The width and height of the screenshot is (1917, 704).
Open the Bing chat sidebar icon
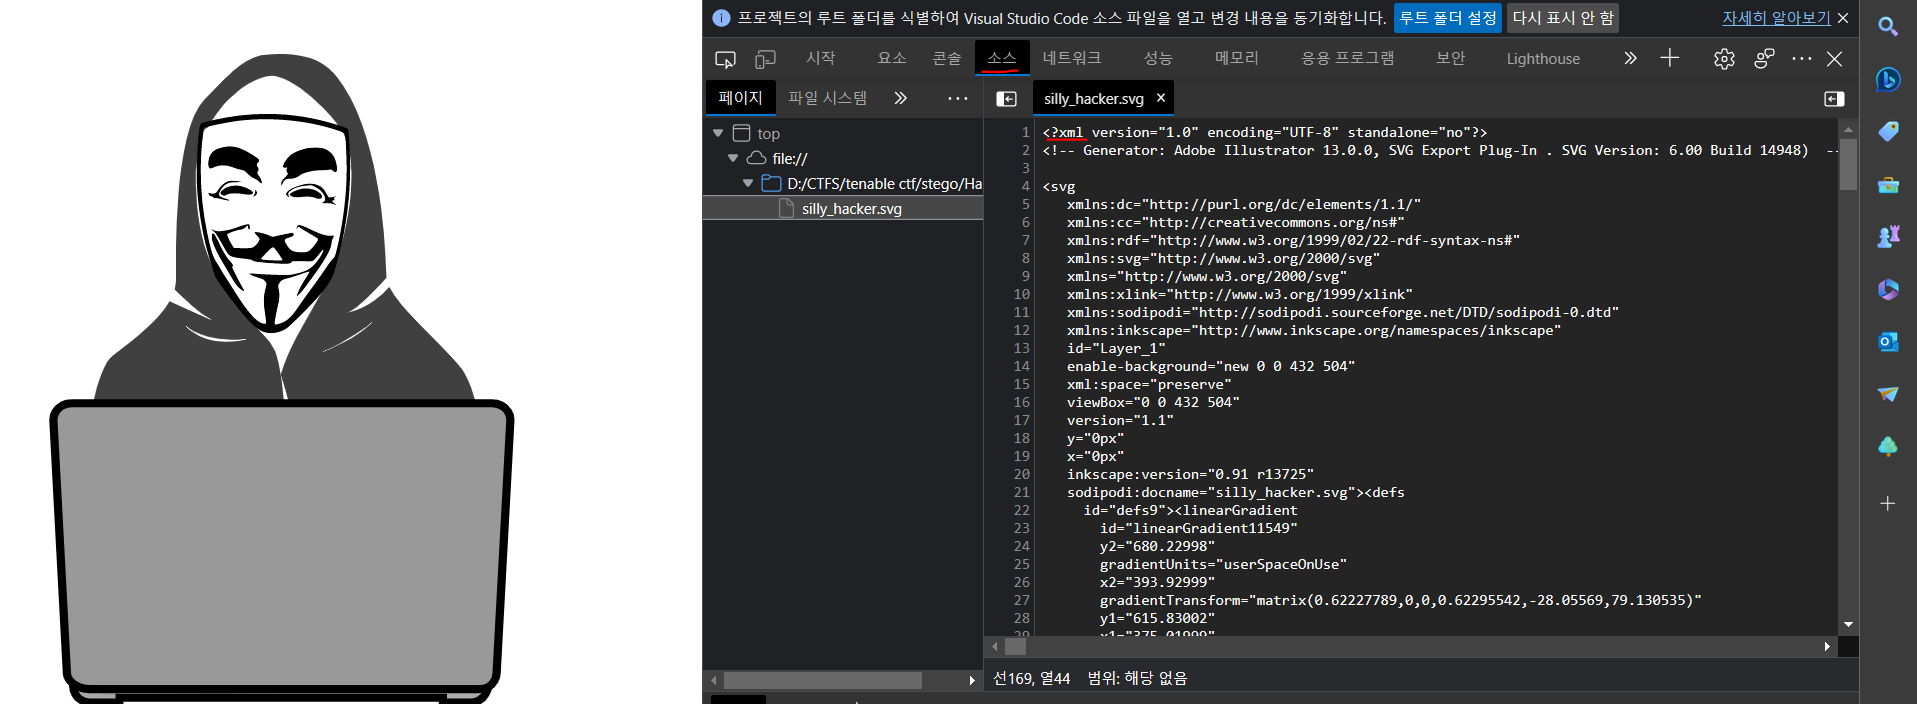[1888, 79]
